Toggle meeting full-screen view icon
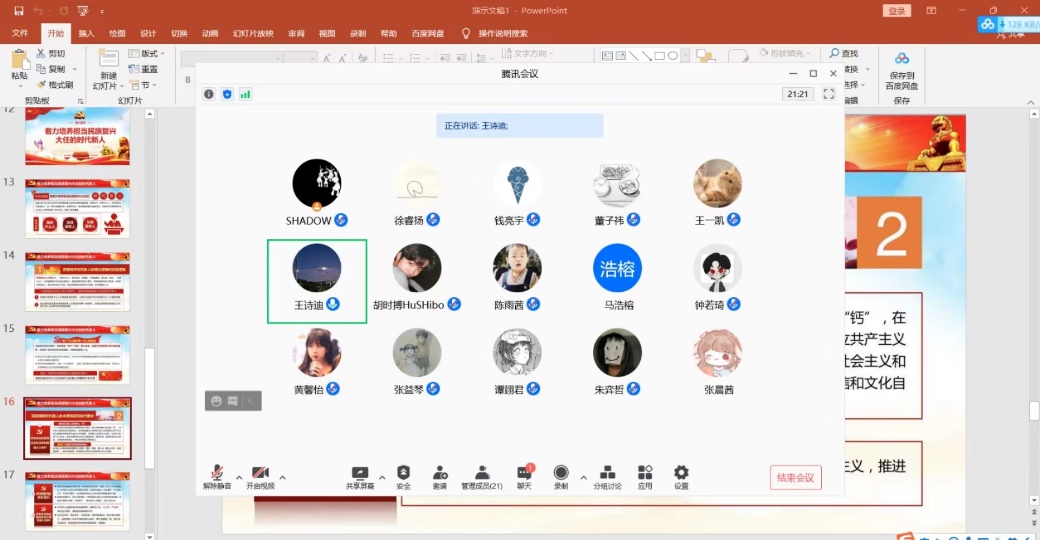 pos(829,94)
